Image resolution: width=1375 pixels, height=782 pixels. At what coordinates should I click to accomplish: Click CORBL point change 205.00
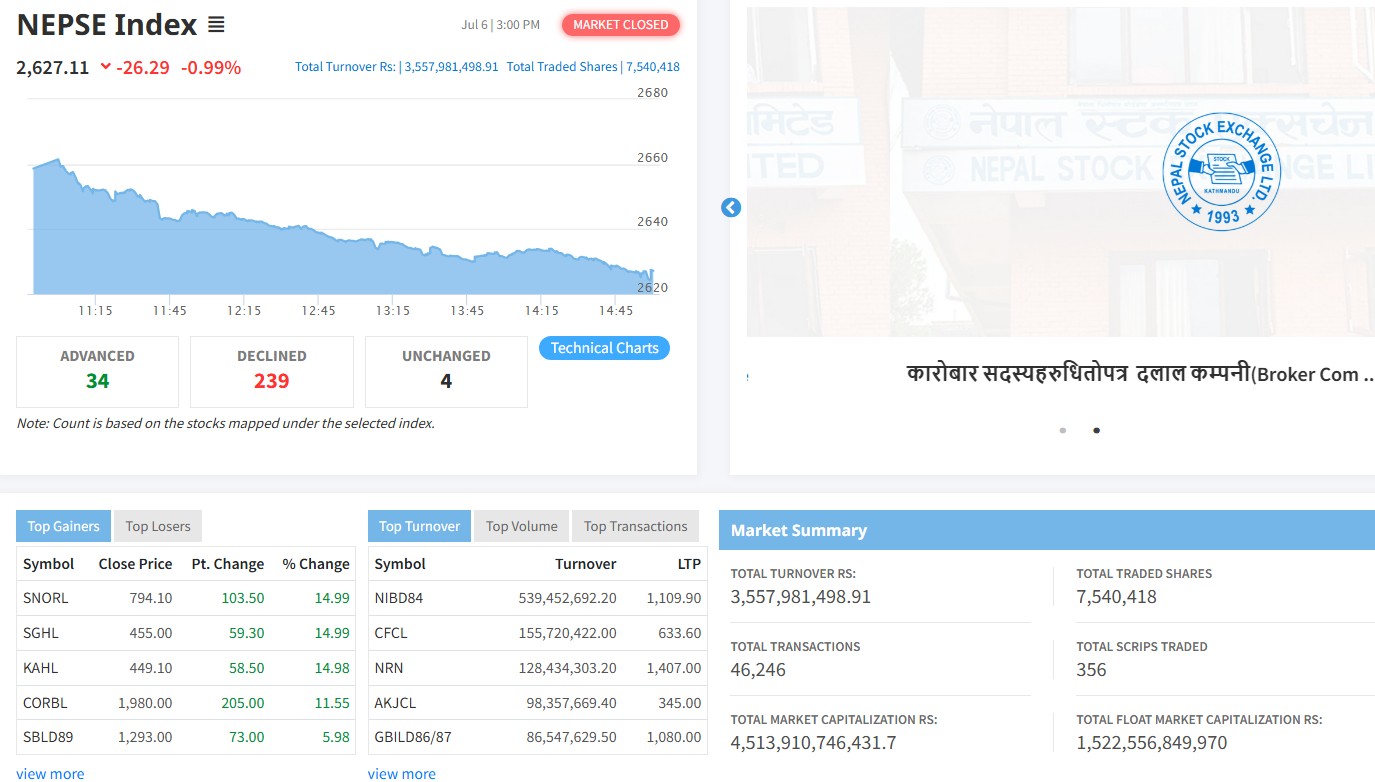245,703
